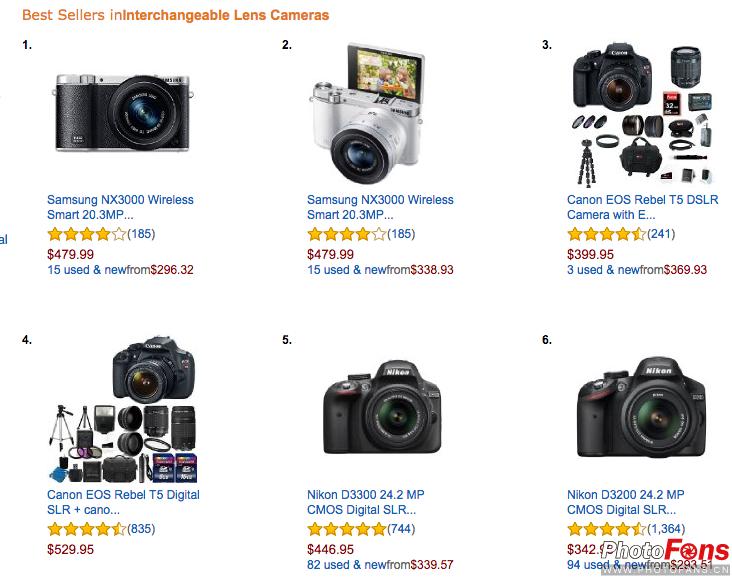This screenshot has width=732, height=578.
Task: Open Interchangeable Lens Cameras category heading
Action: 225,15
